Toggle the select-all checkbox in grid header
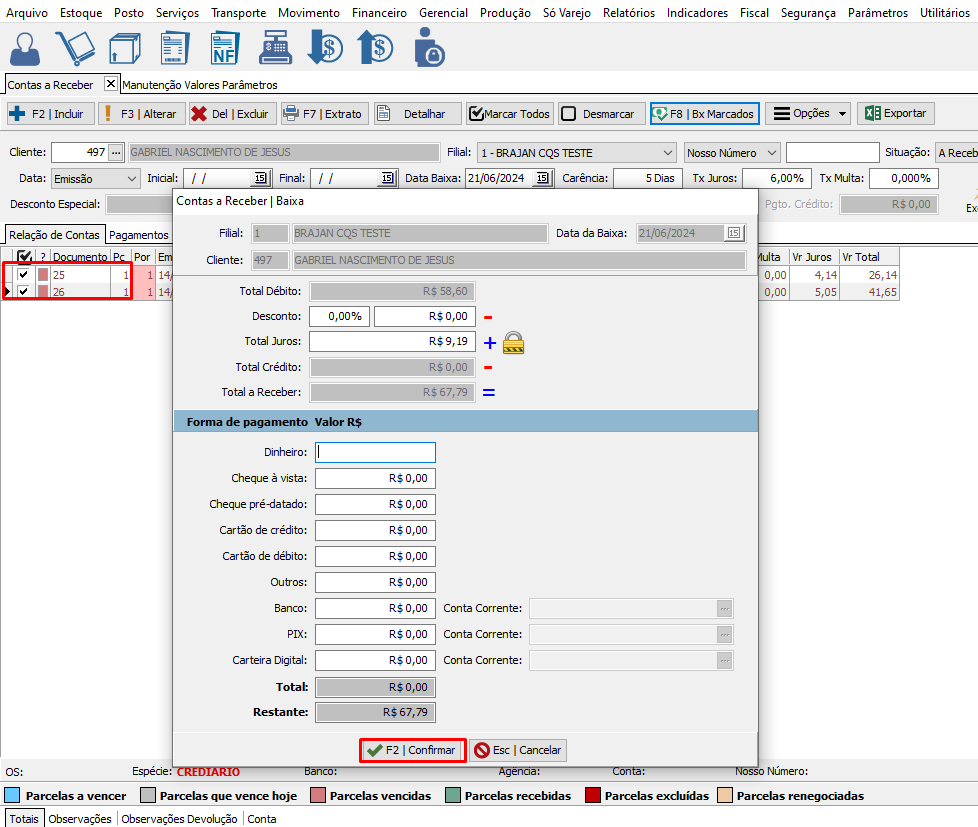 tap(25, 257)
